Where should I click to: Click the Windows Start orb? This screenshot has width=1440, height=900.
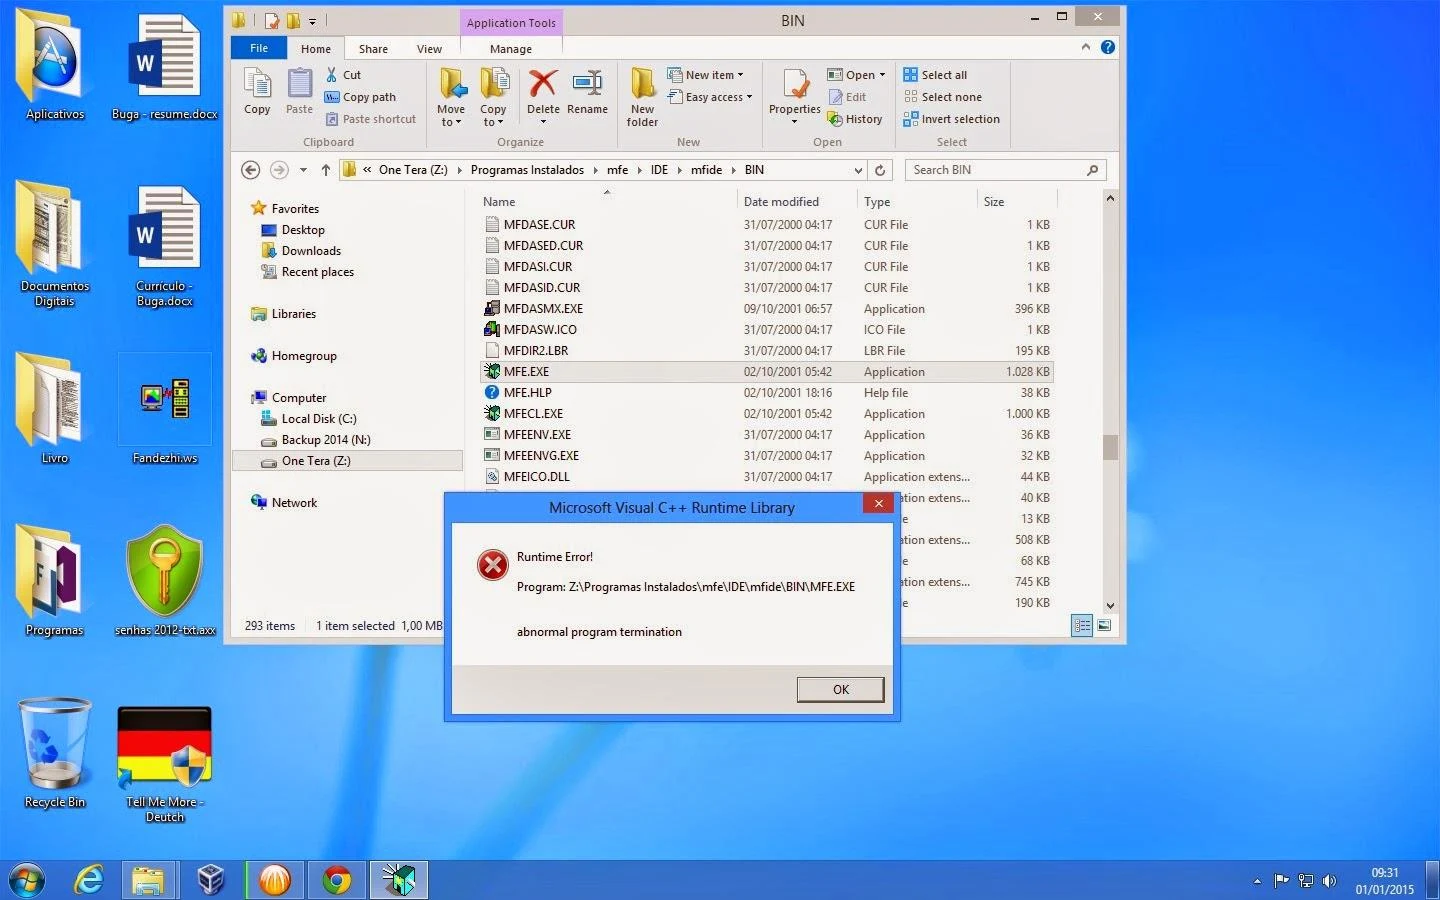coord(27,880)
